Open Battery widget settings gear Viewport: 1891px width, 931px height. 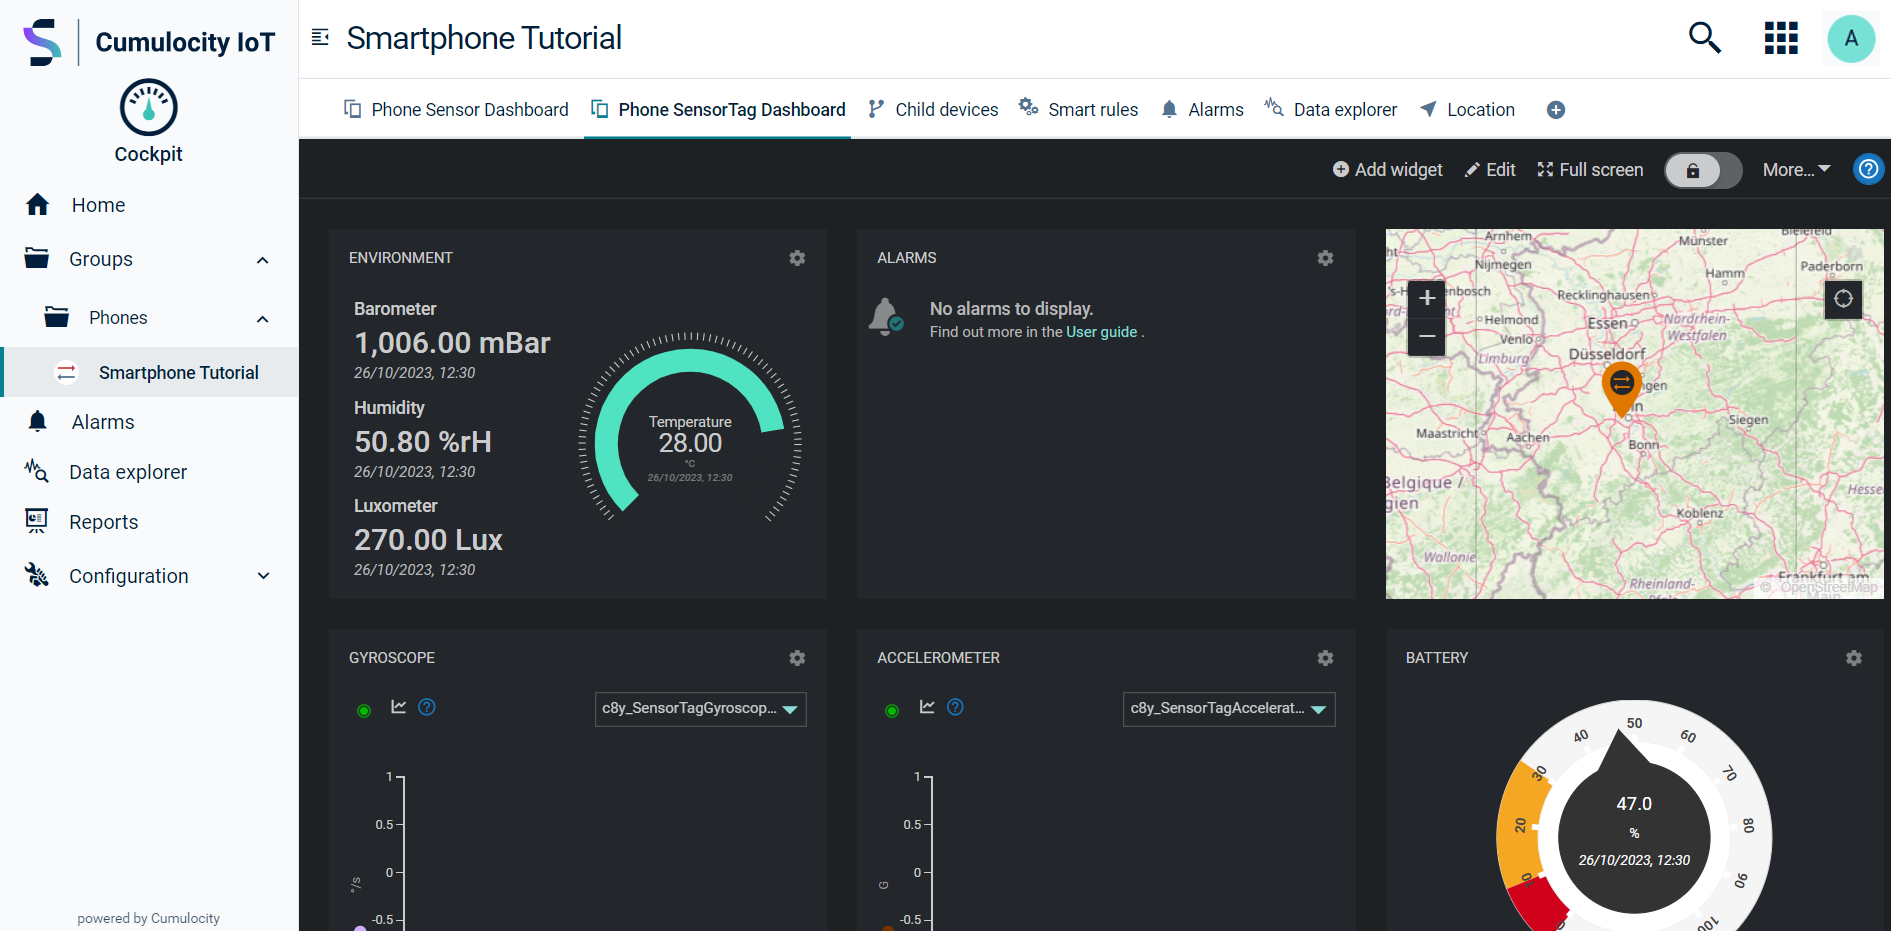(x=1854, y=658)
